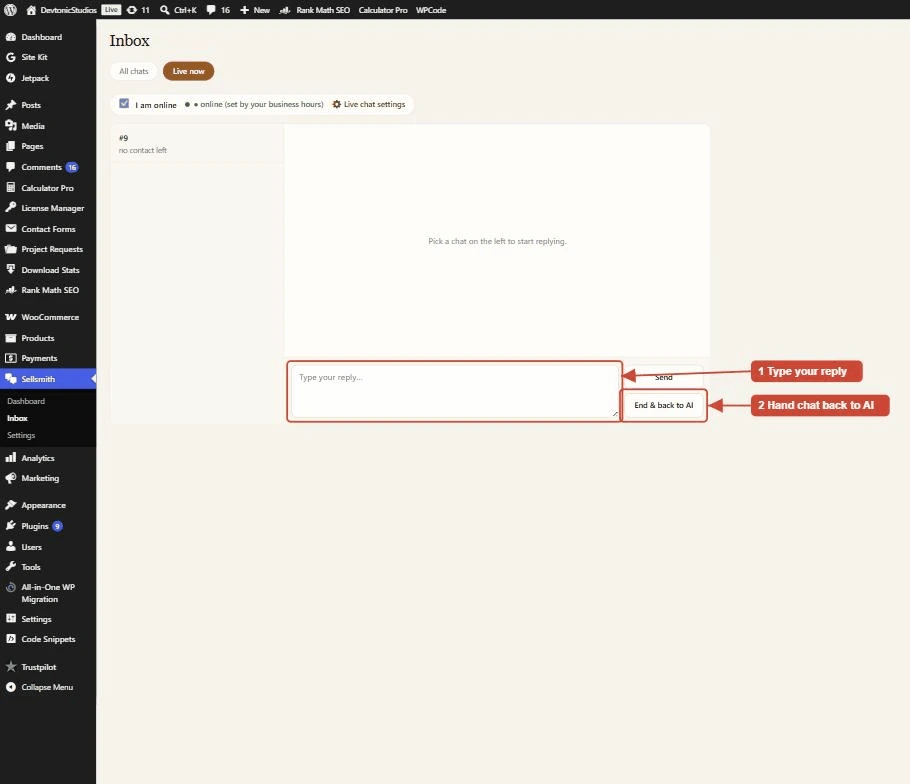Screen dimensions: 910x784
Task: Click Pages icon in sidebar
Action: tap(10, 146)
